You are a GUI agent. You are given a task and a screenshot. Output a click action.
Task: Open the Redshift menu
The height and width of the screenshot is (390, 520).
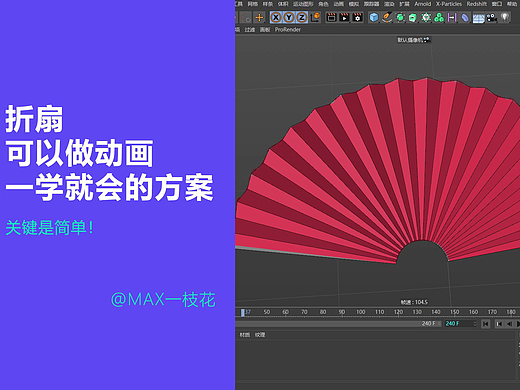pyautogui.click(x=477, y=4)
